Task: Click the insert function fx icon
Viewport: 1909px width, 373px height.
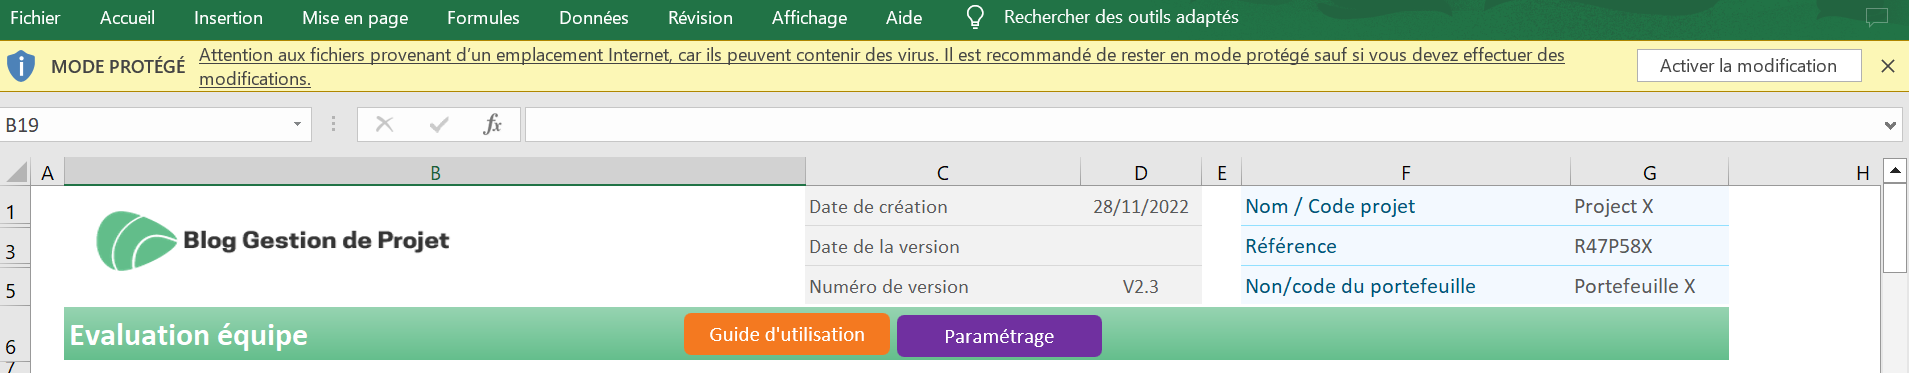Action: pos(492,125)
